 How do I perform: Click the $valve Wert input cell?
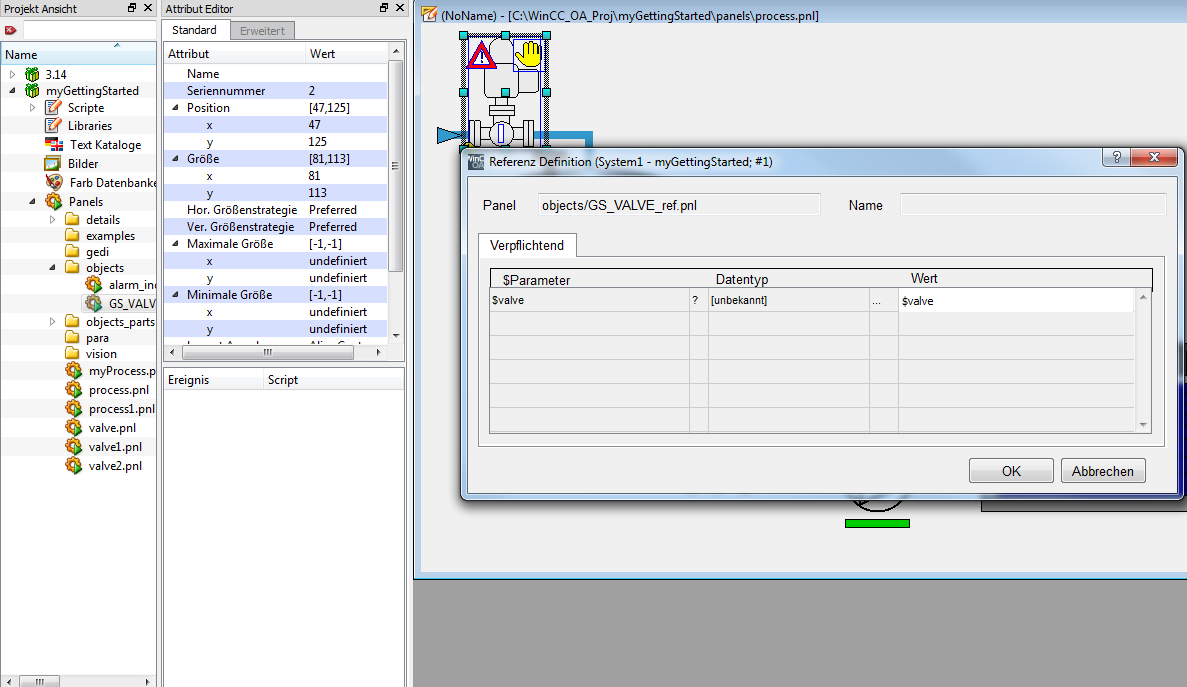[1015, 300]
